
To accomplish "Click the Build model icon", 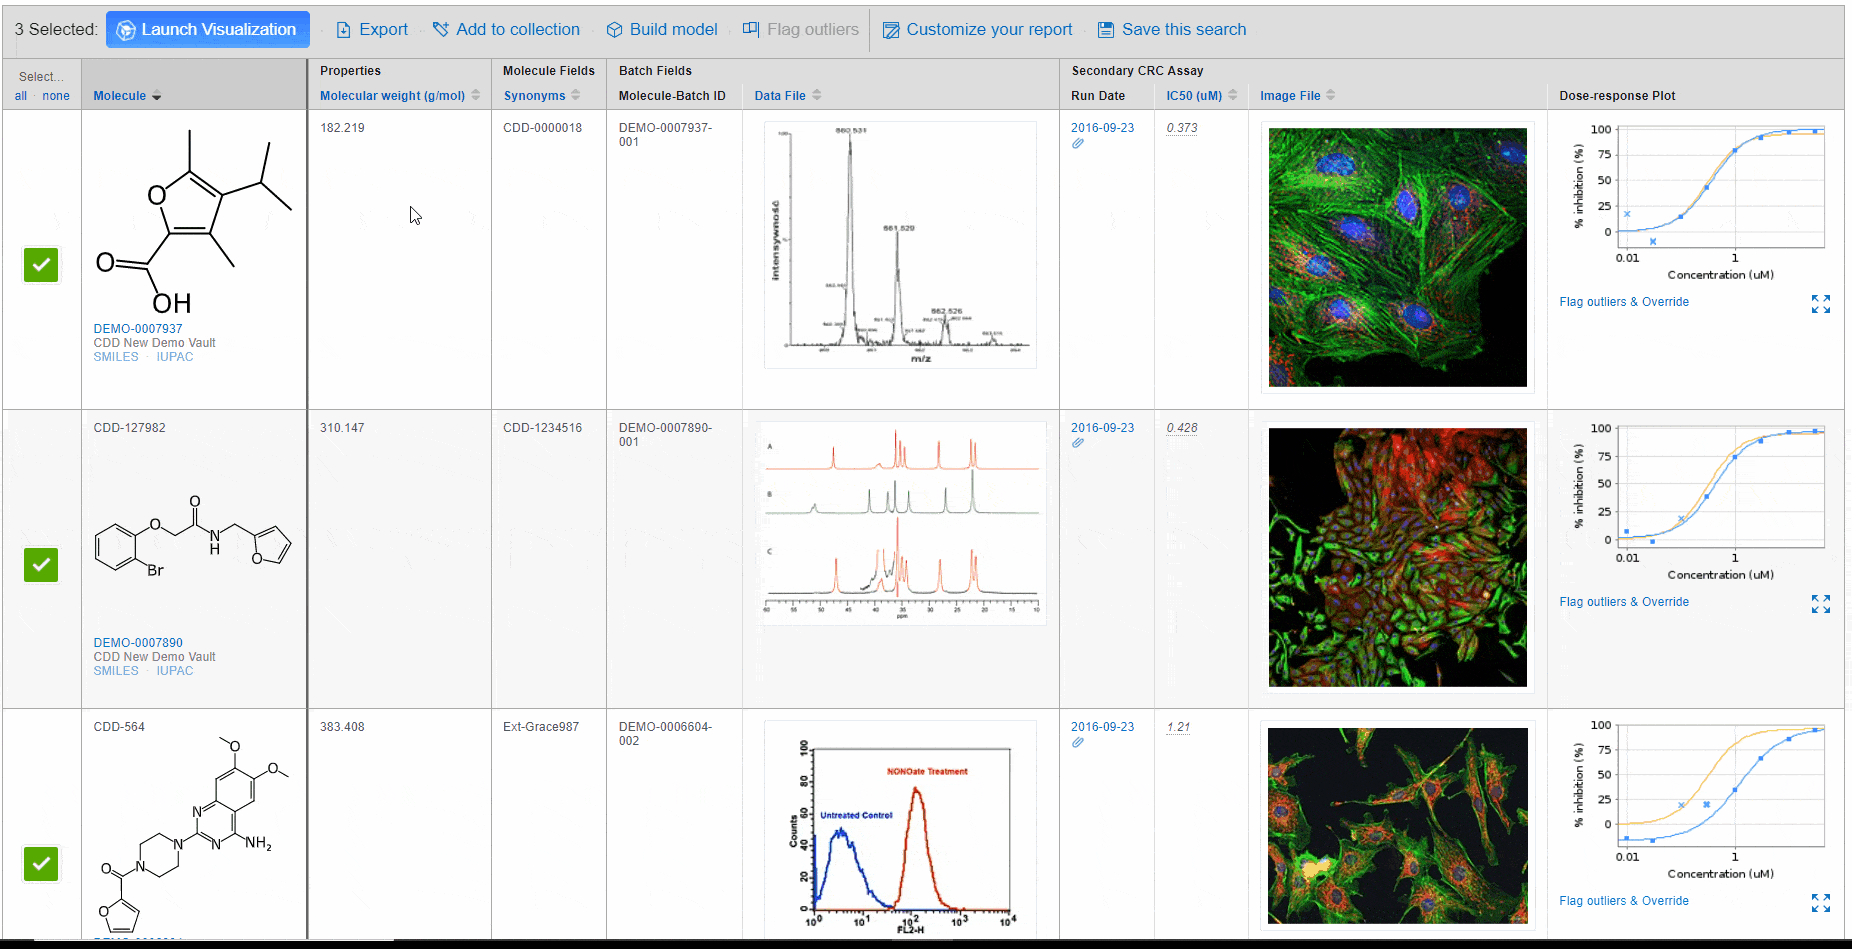I will click(x=614, y=29).
